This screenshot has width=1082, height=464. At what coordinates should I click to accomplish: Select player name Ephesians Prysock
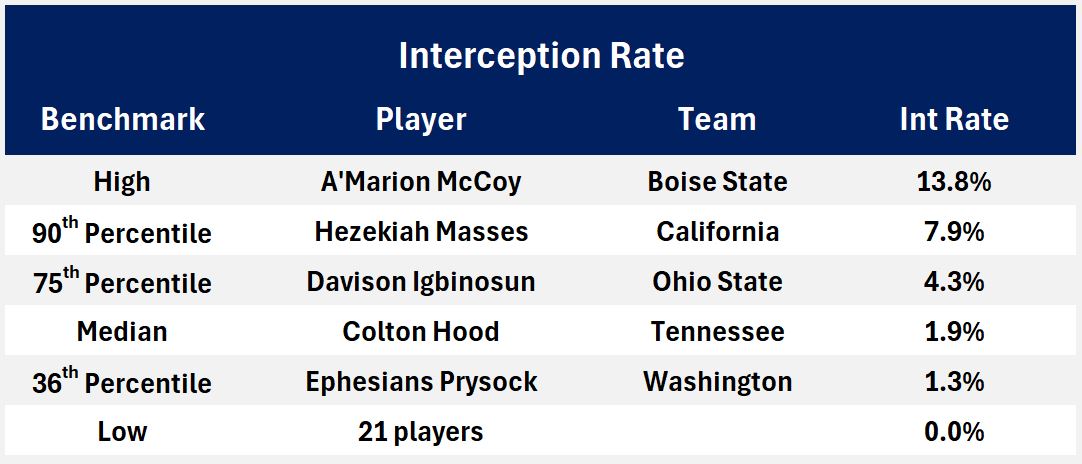421,382
